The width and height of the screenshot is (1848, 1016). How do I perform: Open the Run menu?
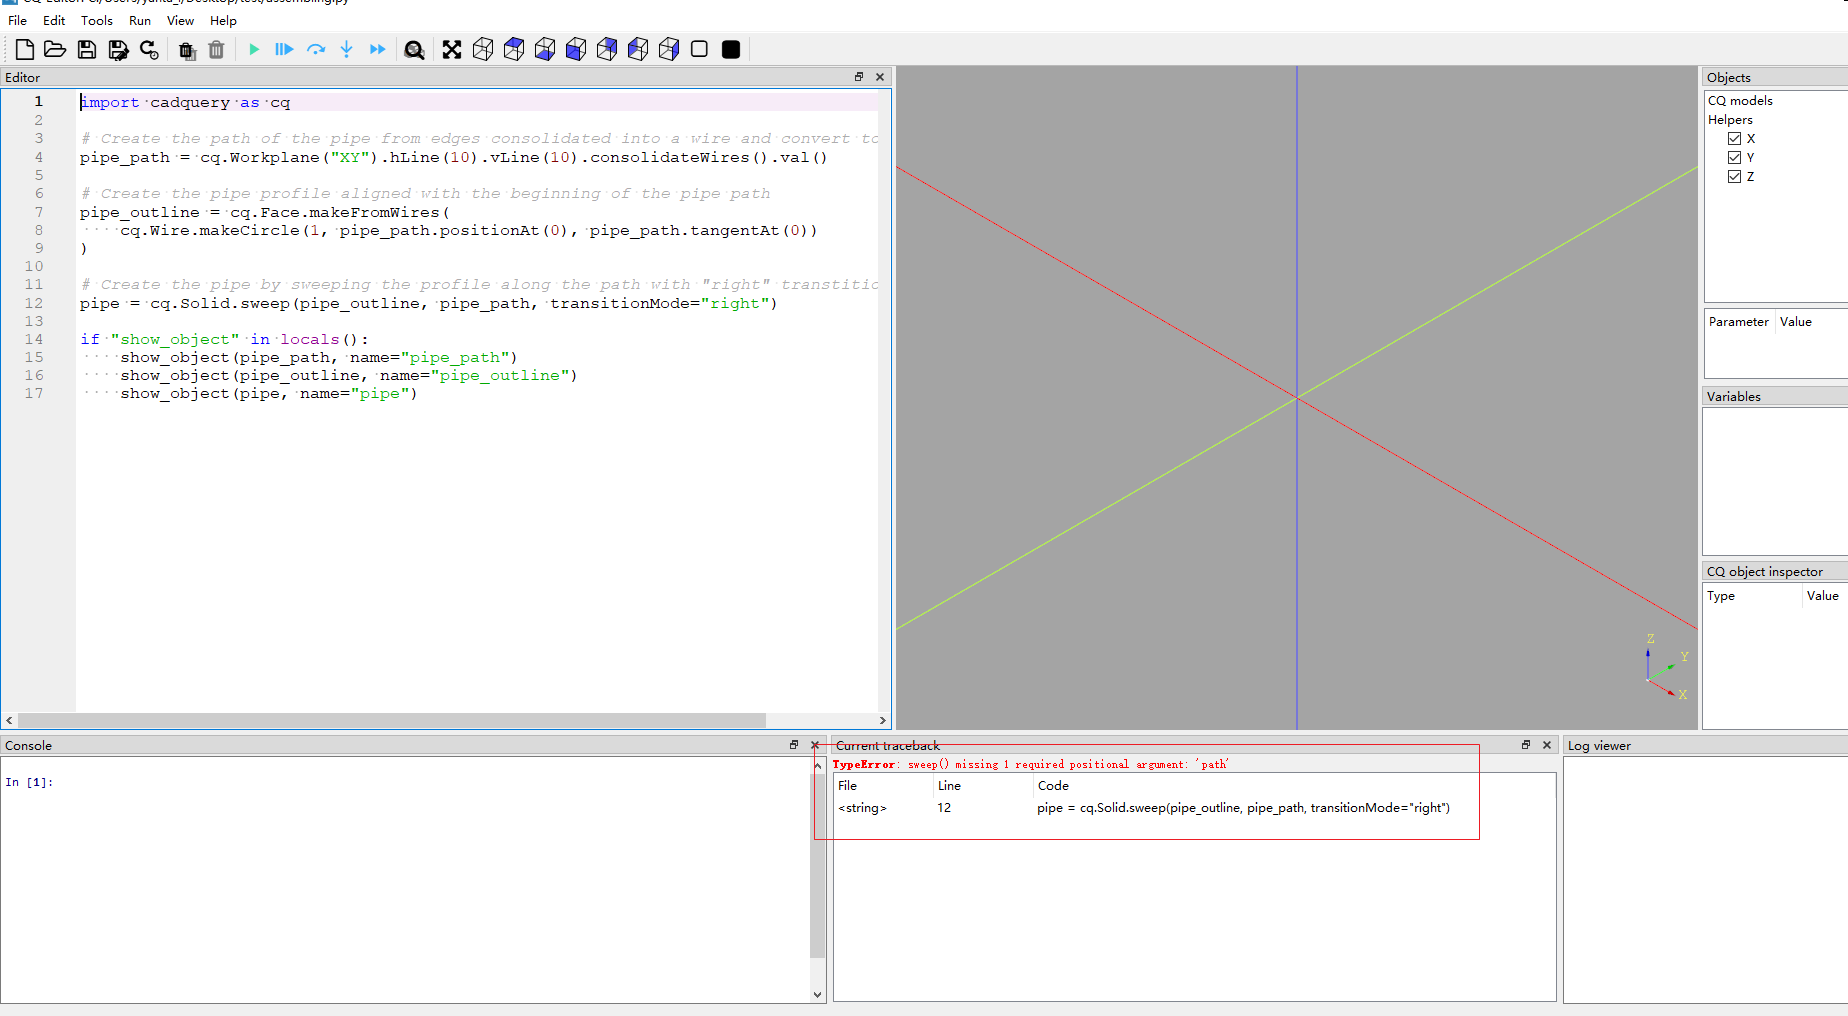click(140, 20)
